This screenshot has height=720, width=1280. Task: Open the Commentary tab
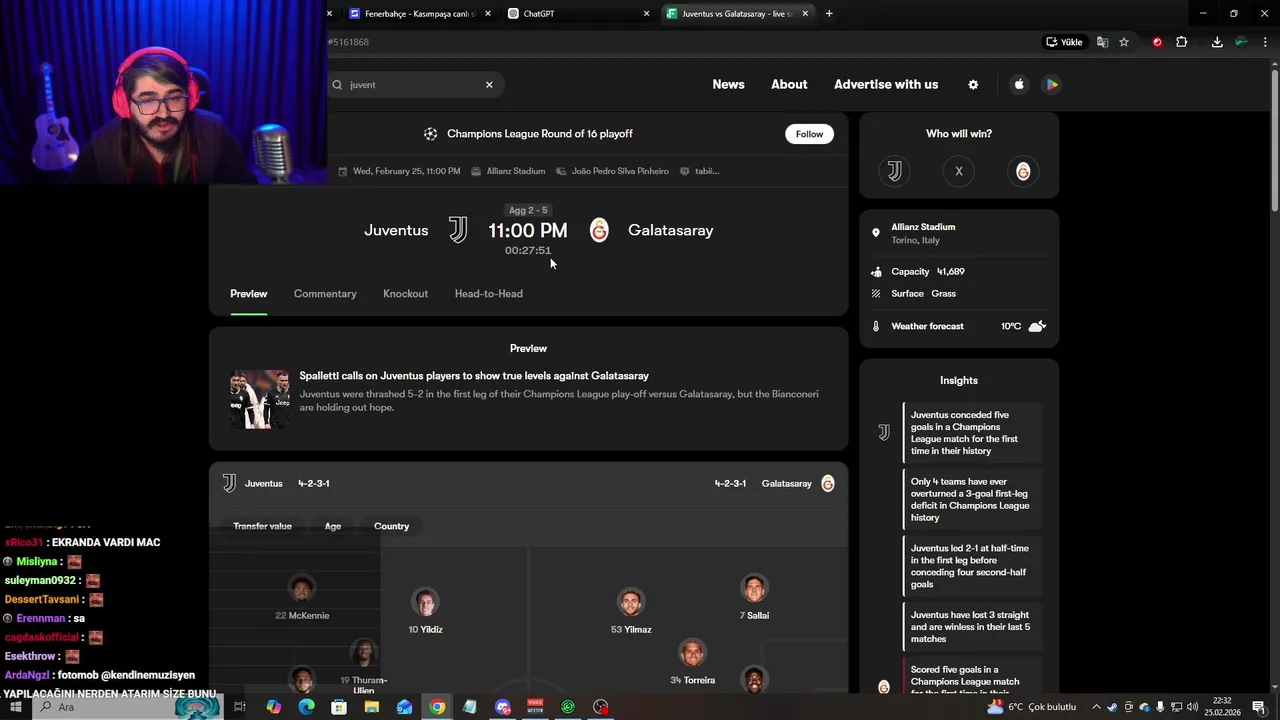(325, 294)
